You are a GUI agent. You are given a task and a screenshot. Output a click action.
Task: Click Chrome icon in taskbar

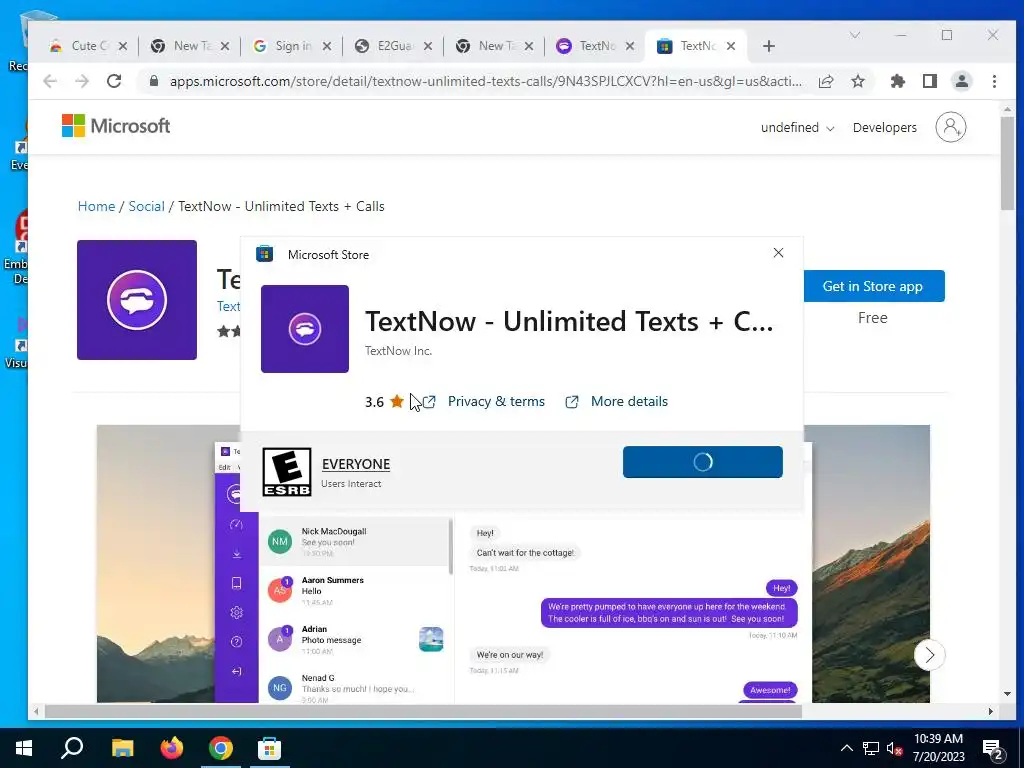click(221, 748)
